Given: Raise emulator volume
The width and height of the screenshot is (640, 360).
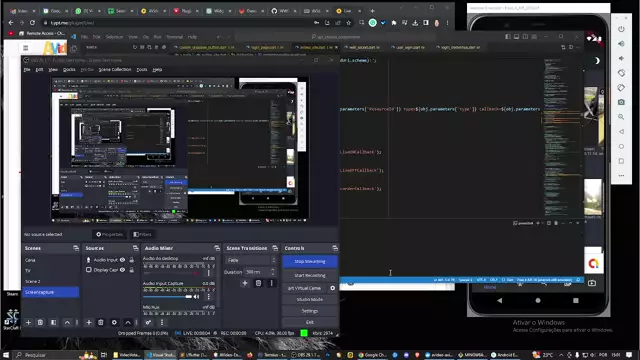Looking at the screenshot, I should [x=621, y=44].
